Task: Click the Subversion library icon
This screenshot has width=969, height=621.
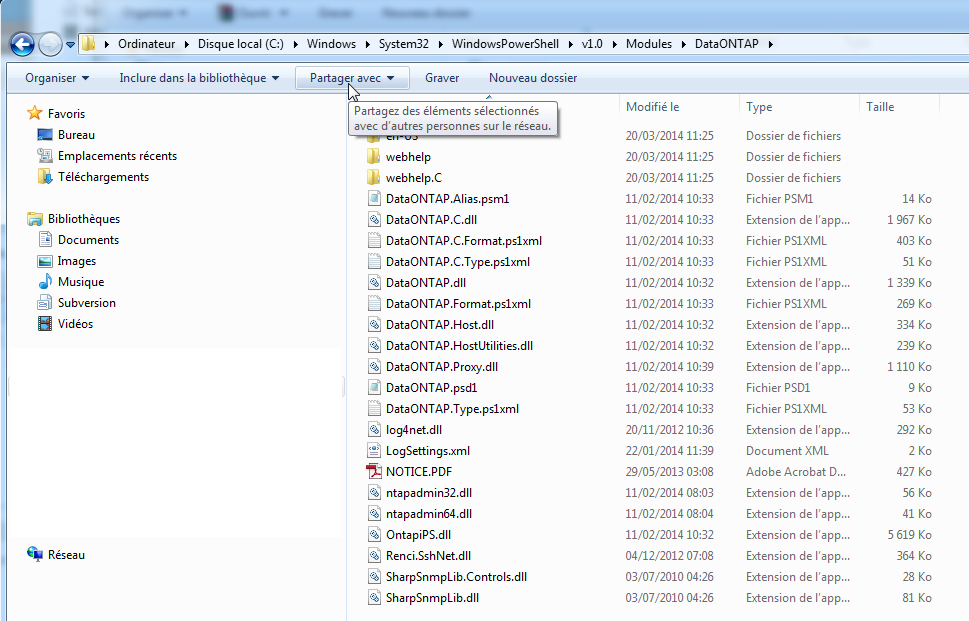Action: pos(44,303)
